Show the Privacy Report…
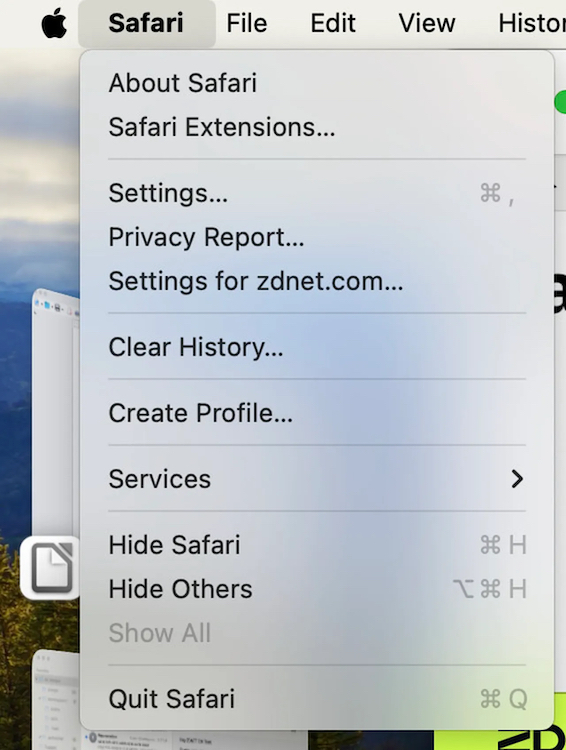The height and width of the screenshot is (750, 566). pyautogui.click(x=317, y=237)
